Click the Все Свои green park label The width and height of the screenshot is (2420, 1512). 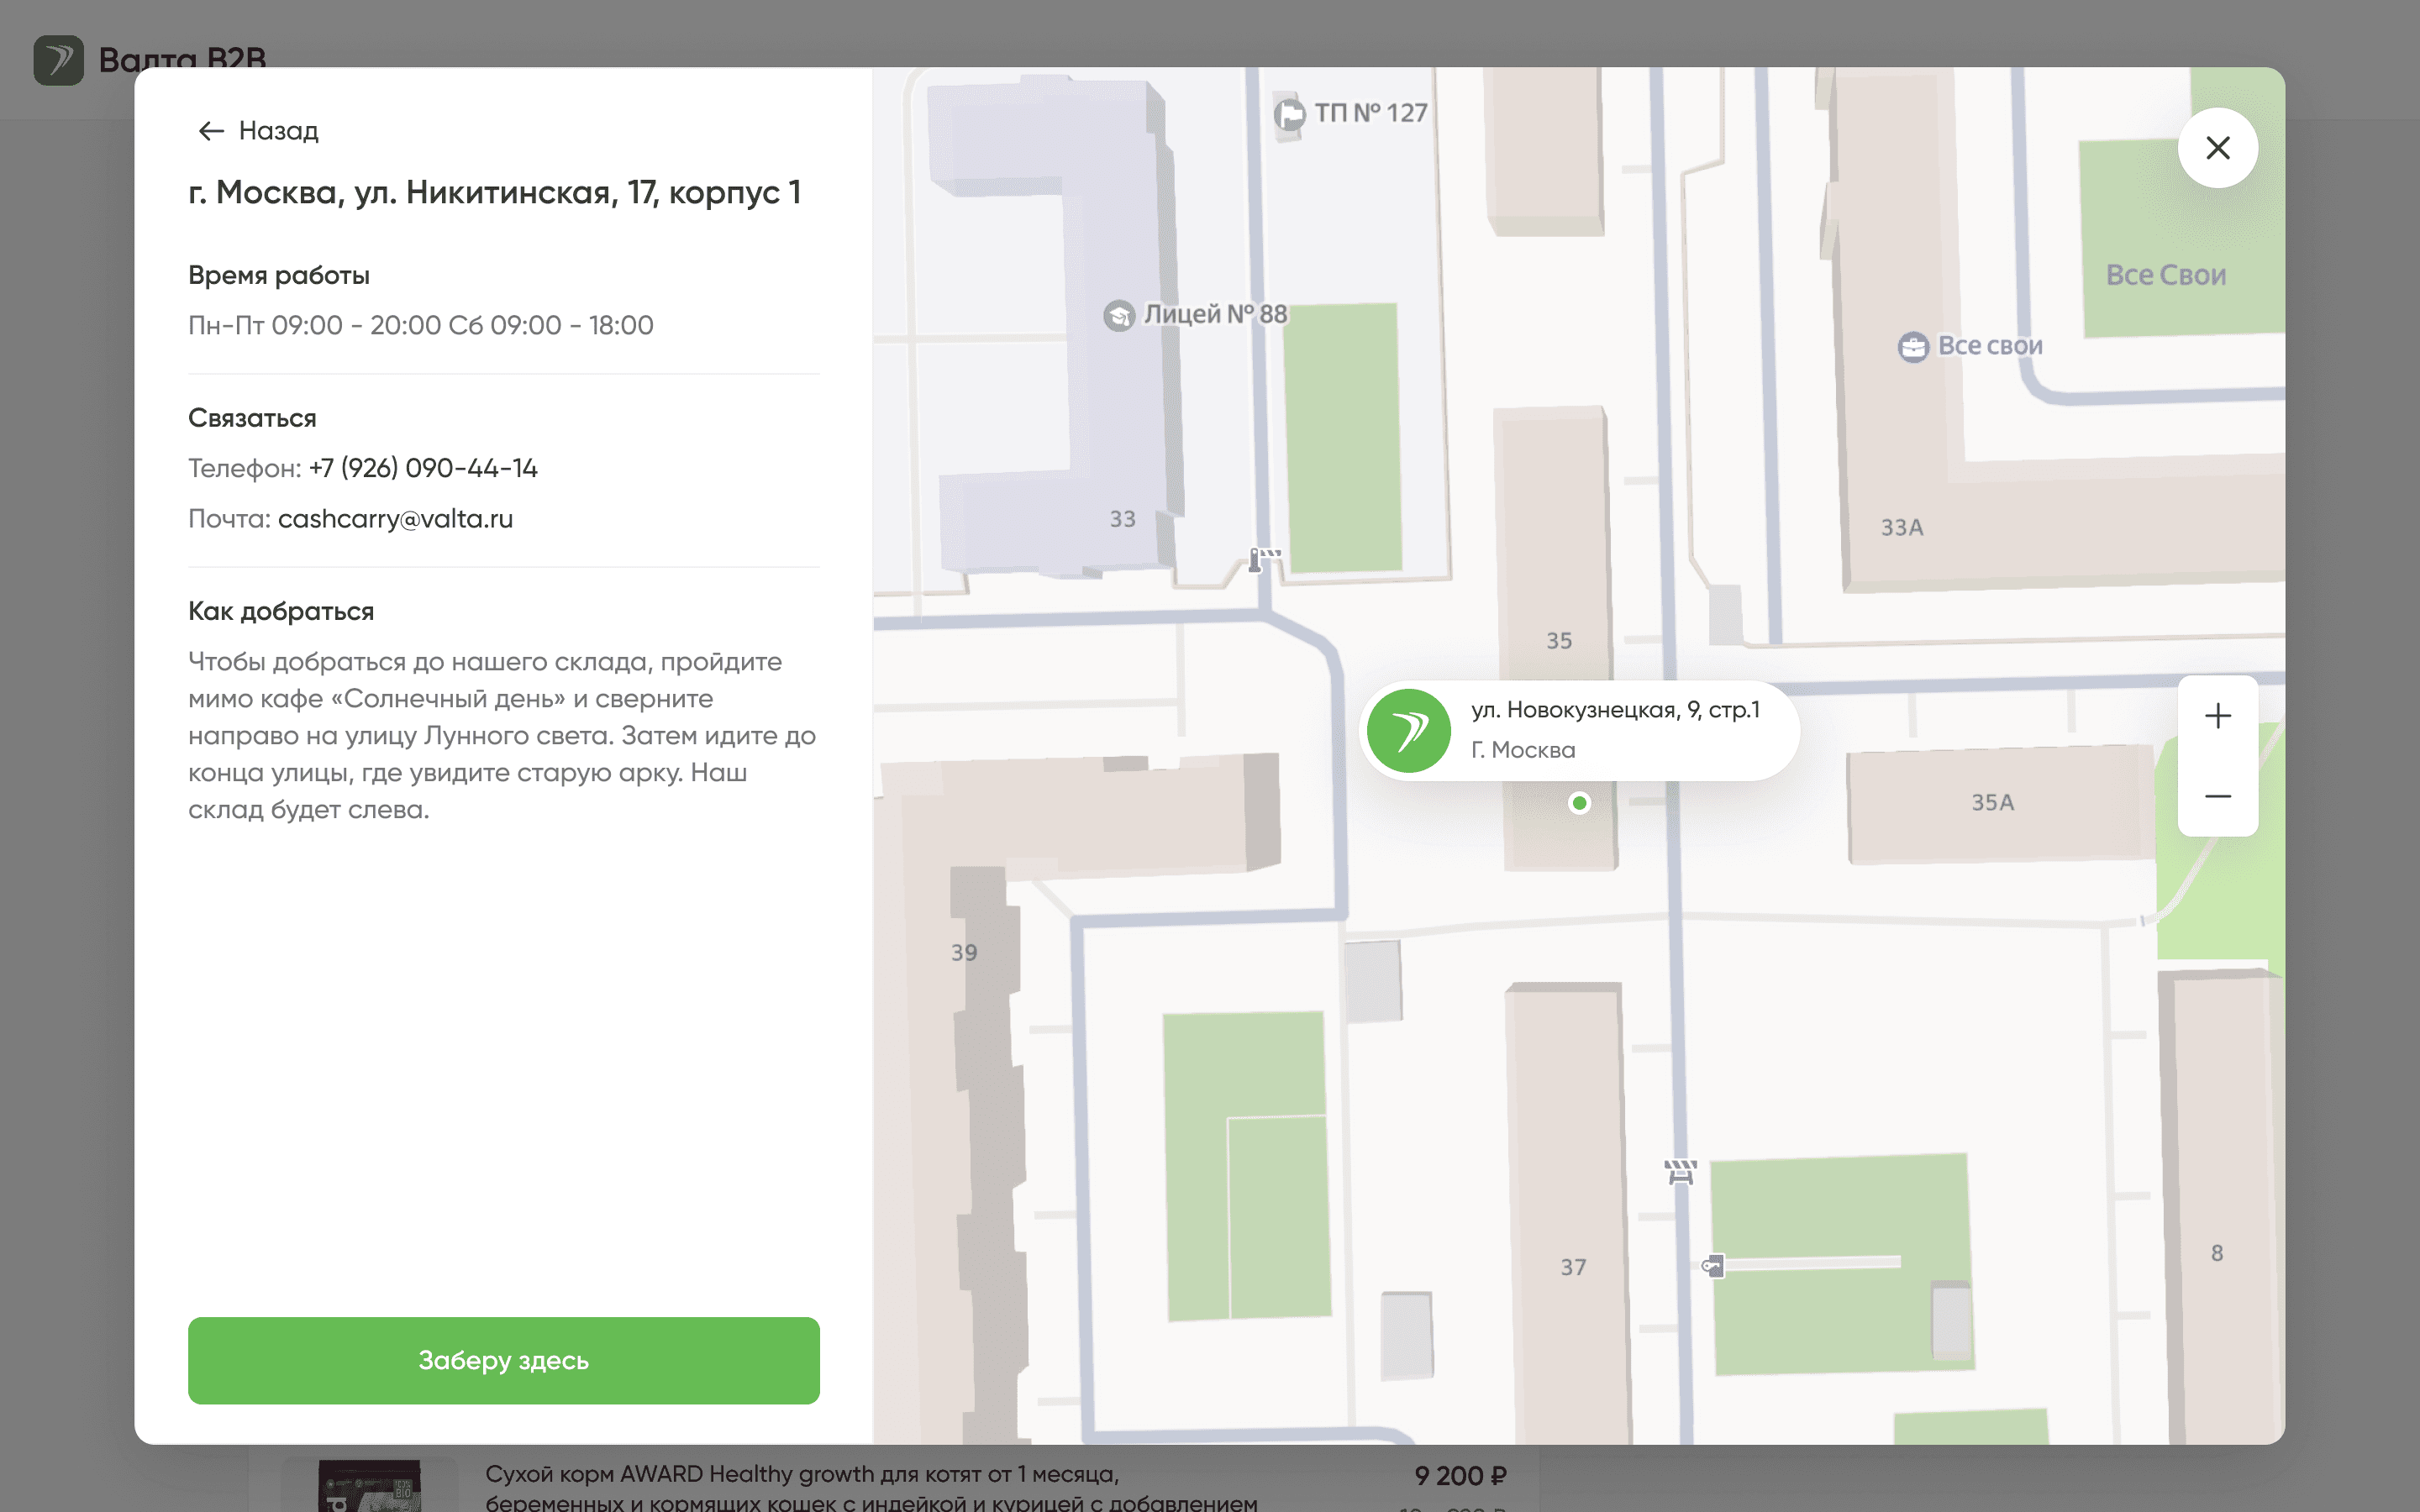point(2165,275)
